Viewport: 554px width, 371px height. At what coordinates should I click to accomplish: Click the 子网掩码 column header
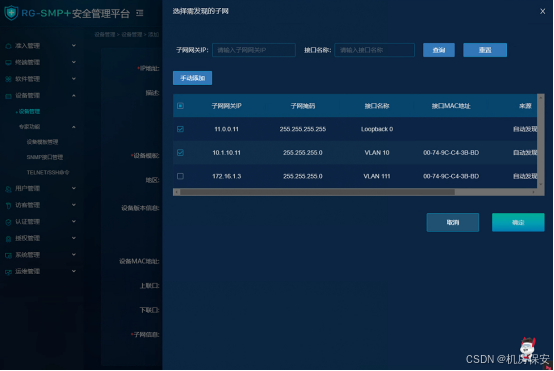[303, 106]
